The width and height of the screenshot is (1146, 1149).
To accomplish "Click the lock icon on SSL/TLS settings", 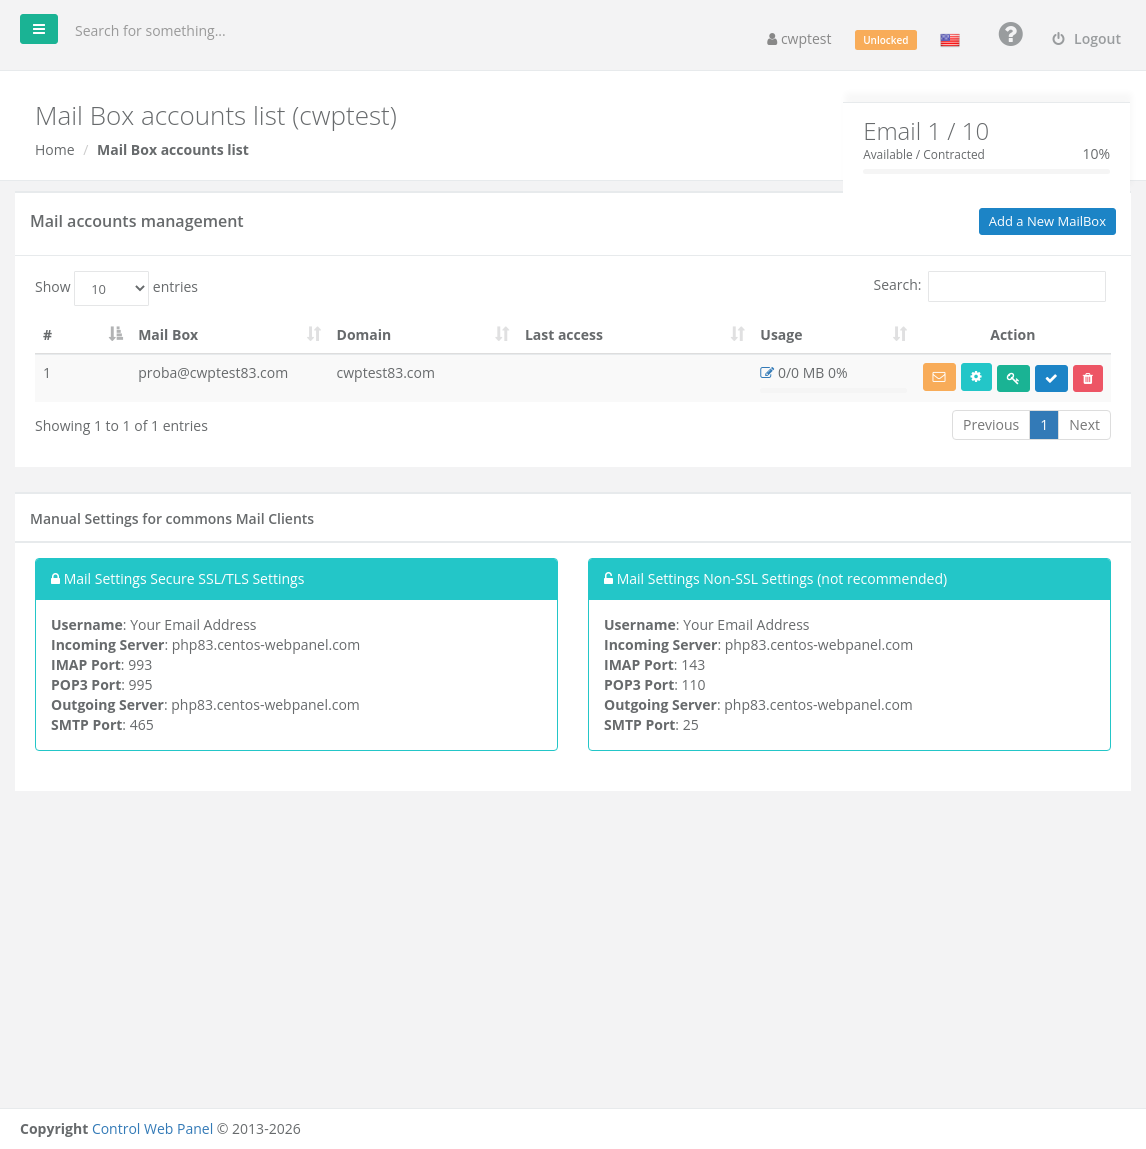I will (55, 578).
